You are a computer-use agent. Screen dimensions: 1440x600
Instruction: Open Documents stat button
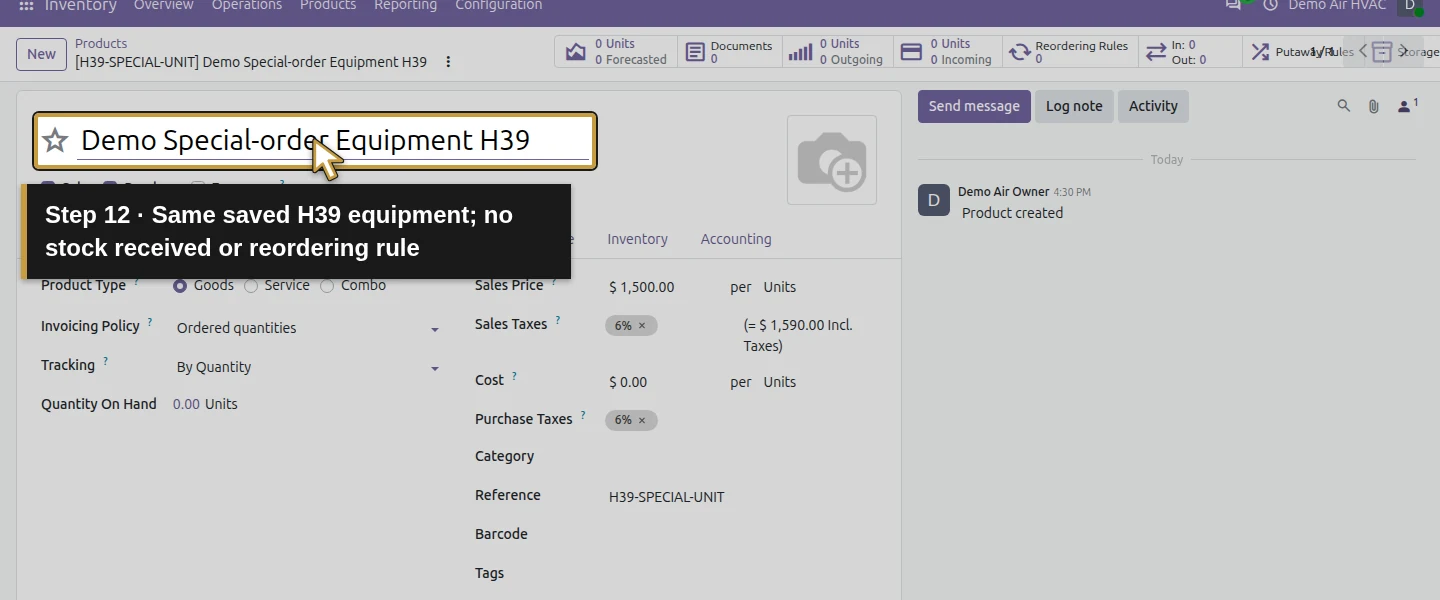730,52
